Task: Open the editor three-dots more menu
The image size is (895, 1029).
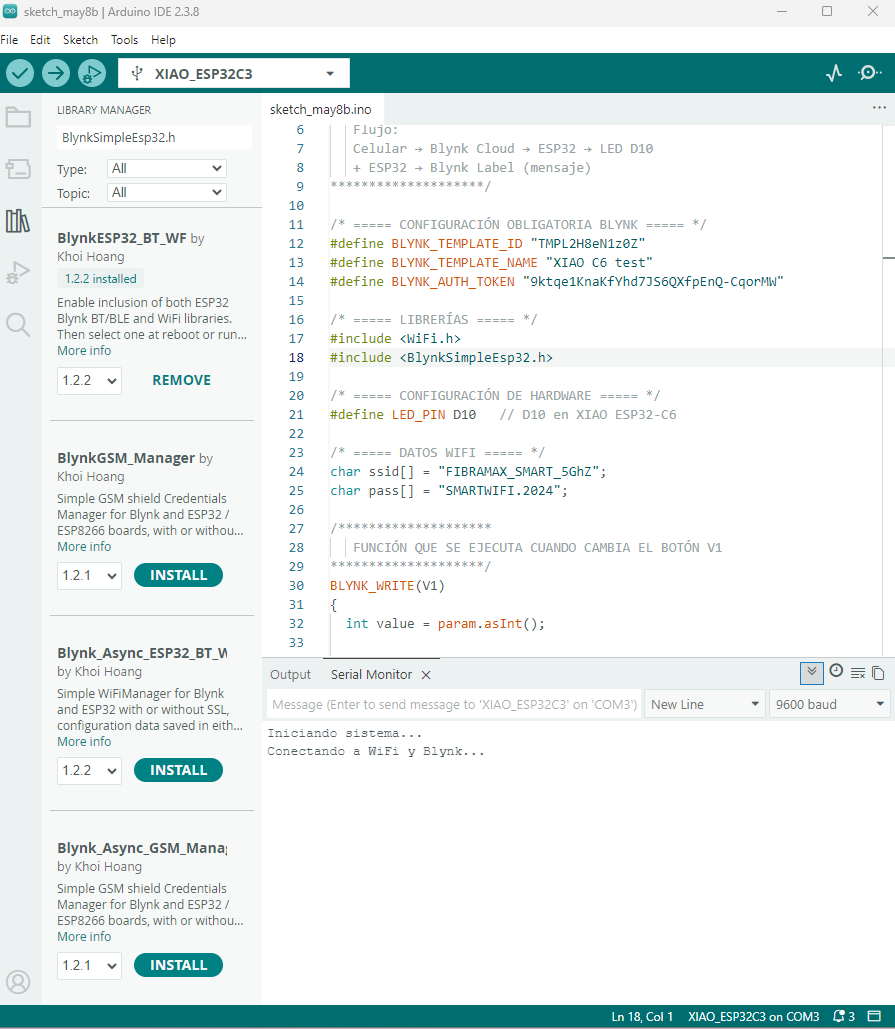Action: 879,108
